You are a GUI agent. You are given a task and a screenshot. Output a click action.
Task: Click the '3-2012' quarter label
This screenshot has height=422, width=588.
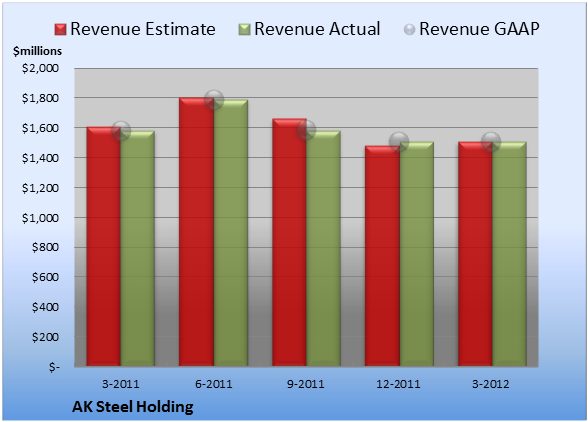coord(491,384)
